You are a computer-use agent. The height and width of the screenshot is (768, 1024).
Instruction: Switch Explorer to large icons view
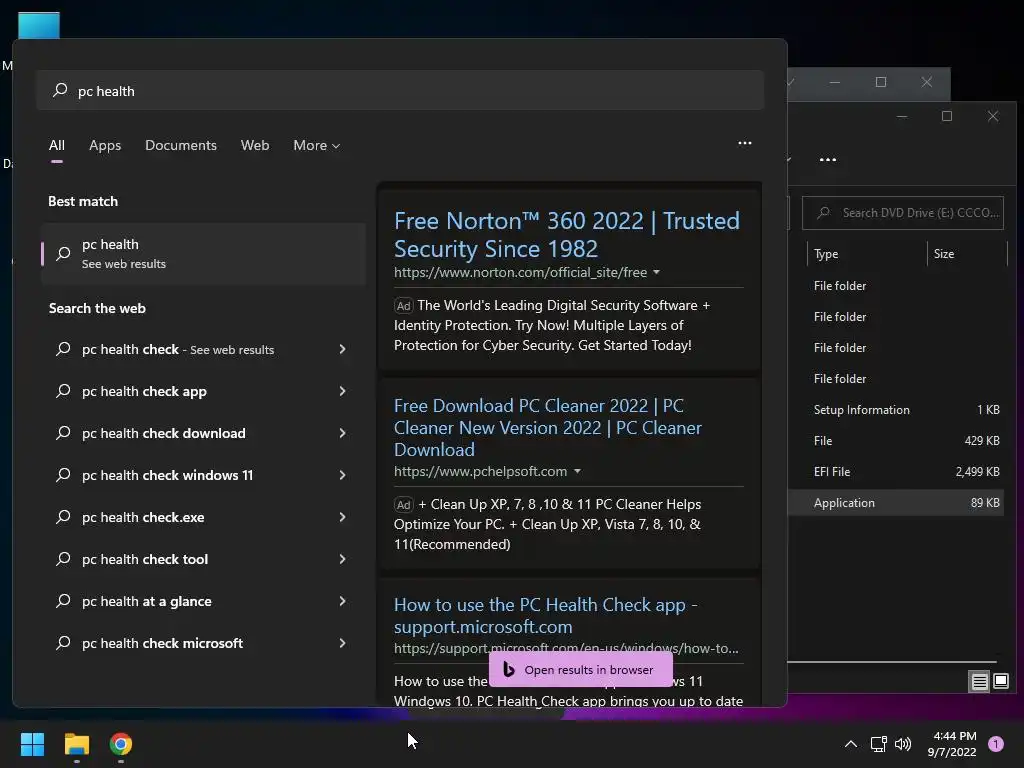coord(1000,682)
